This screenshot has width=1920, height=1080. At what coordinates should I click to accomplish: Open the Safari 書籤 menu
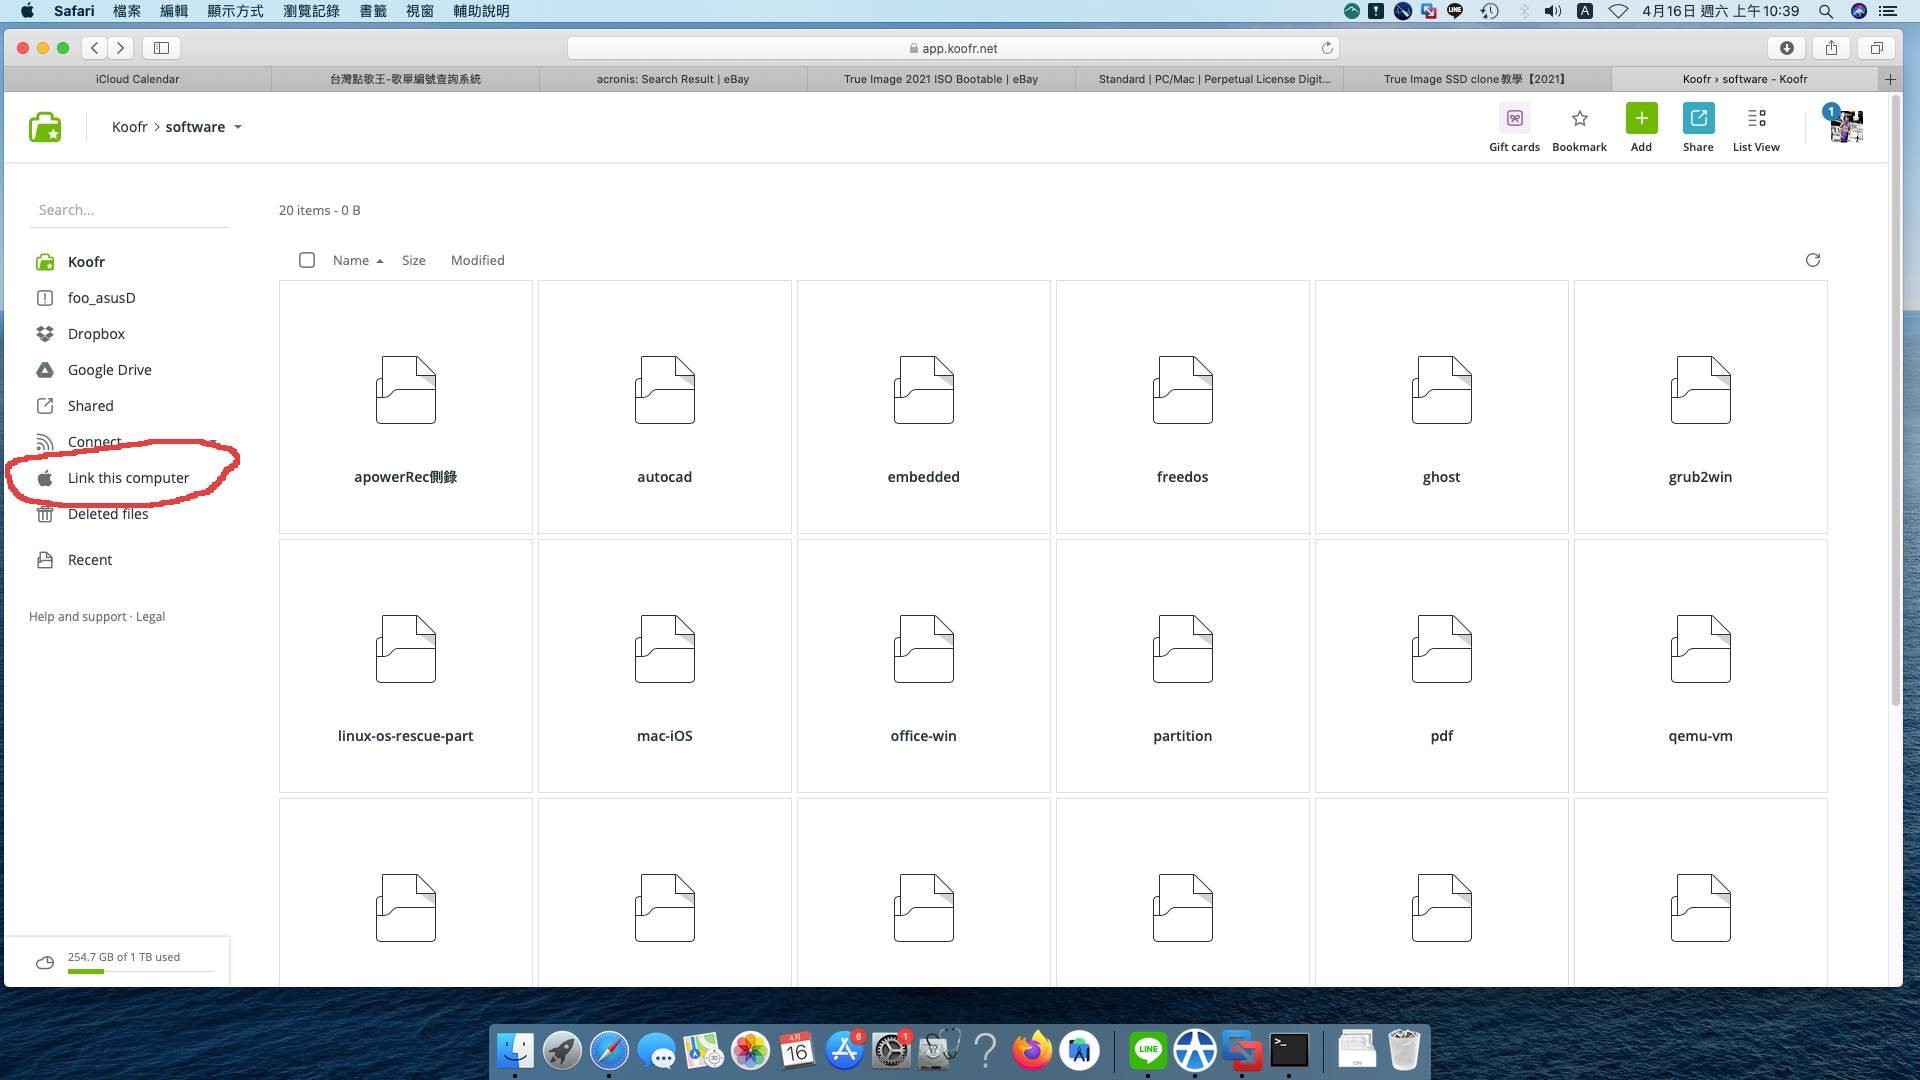(x=372, y=11)
